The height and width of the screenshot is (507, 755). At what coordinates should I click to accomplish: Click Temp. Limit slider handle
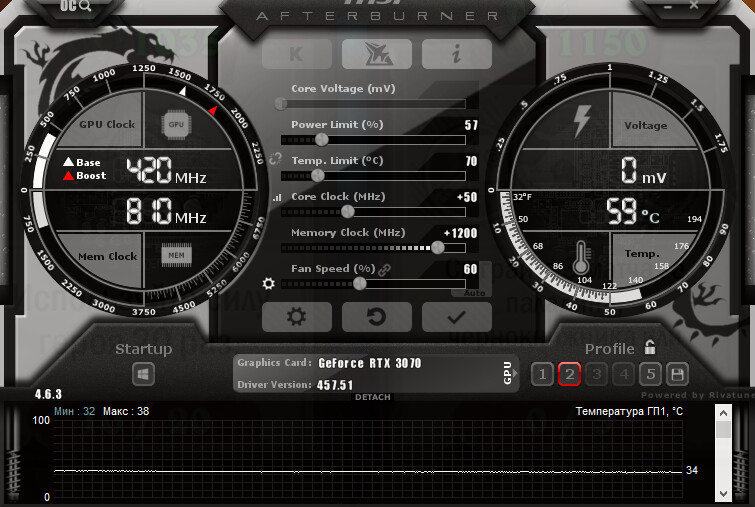318,175
